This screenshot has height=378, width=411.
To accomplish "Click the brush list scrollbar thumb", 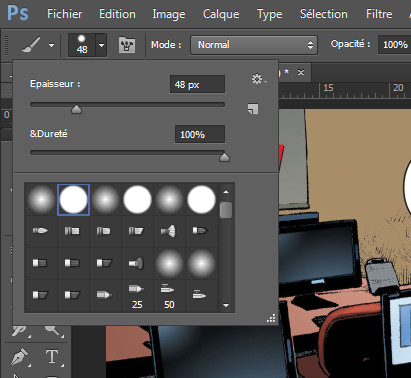I will (x=226, y=210).
